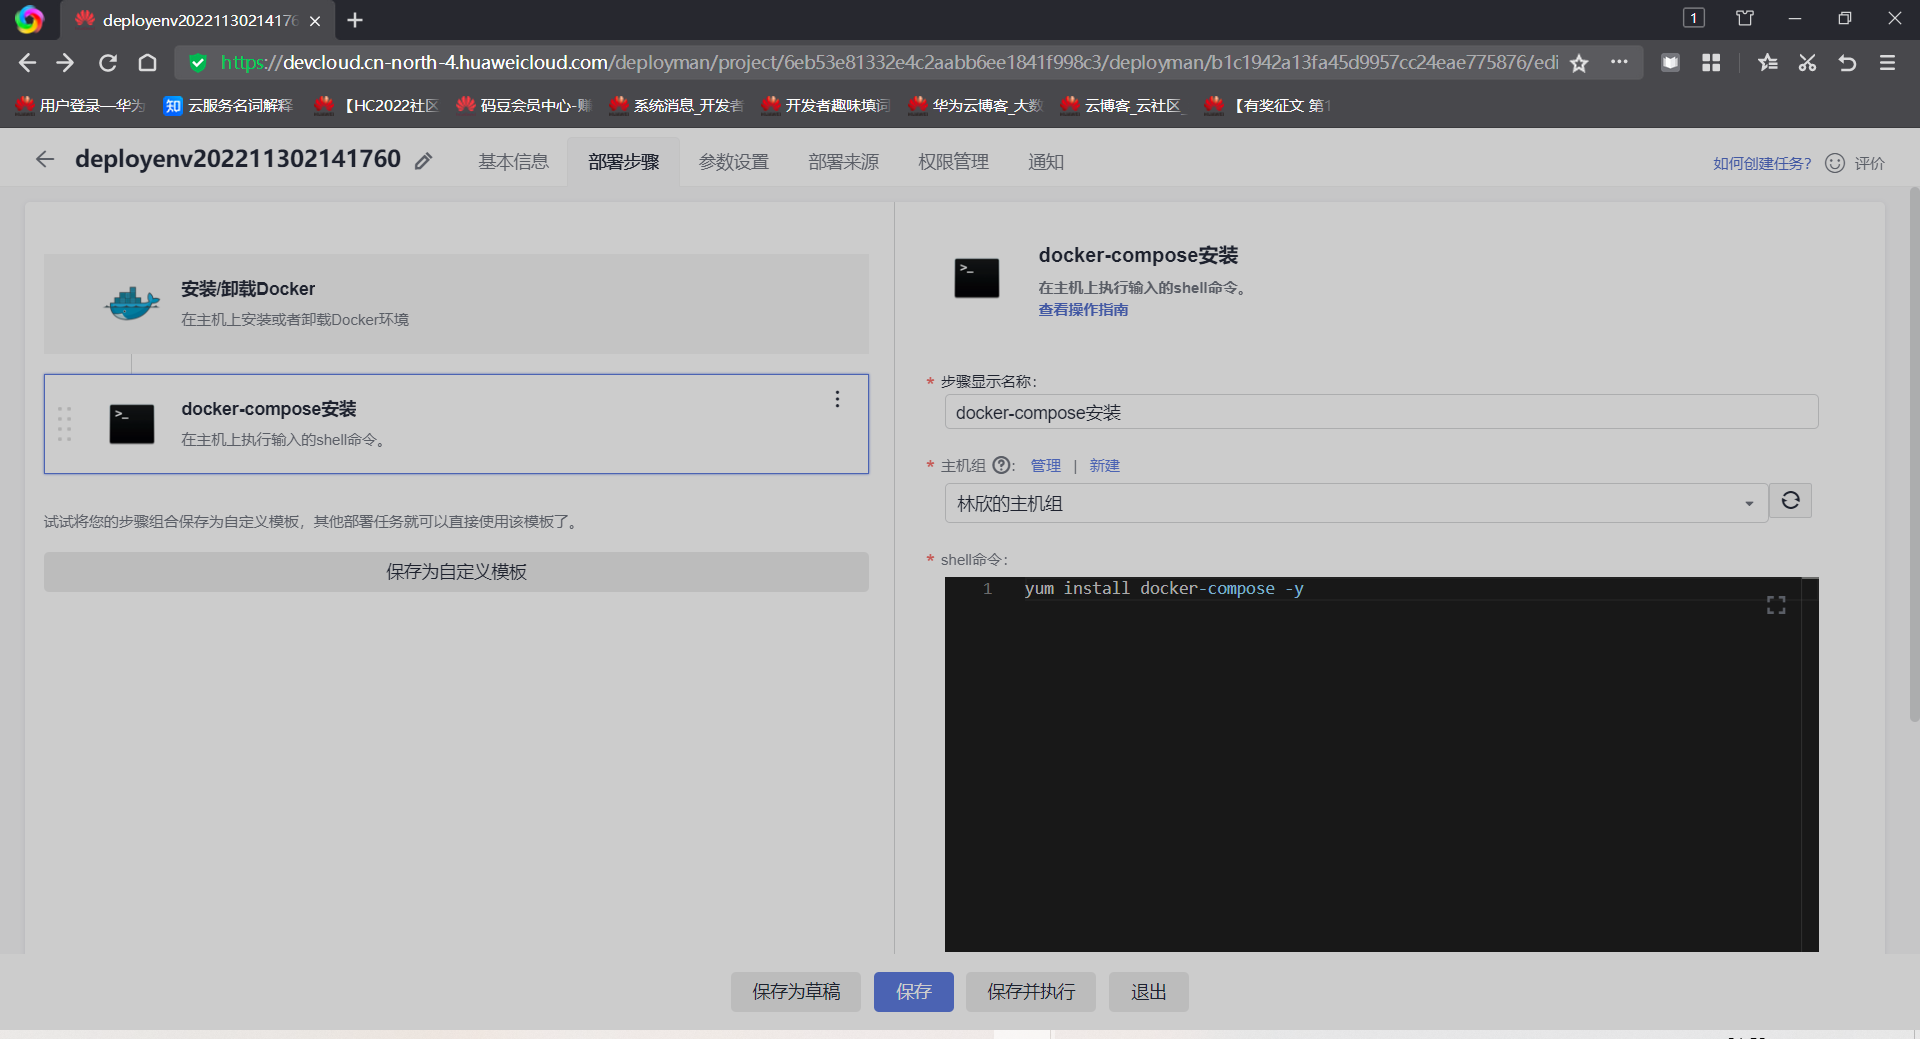Open the docker-compose step three-dot menu
This screenshot has width=1920, height=1039.
pyautogui.click(x=838, y=399)
